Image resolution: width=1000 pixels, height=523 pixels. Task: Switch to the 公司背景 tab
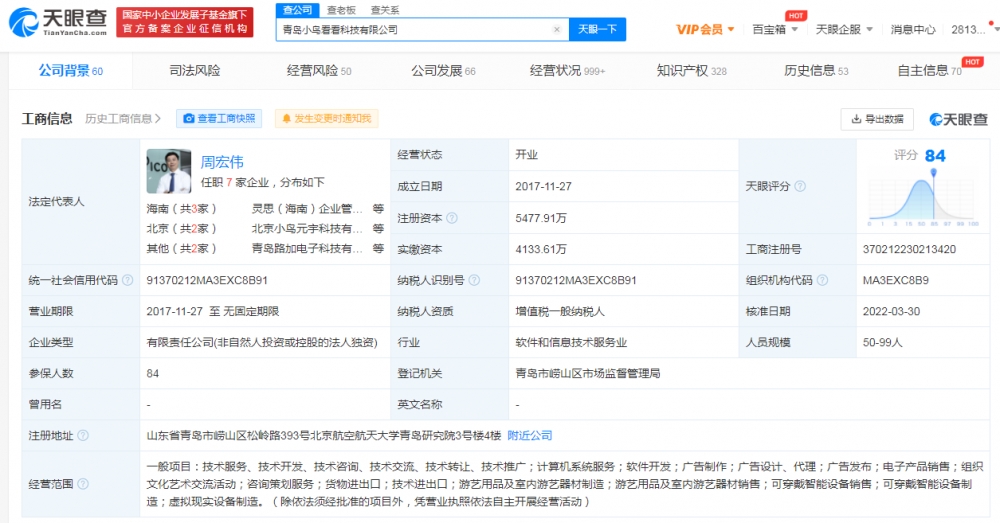(x=70, y=70)
